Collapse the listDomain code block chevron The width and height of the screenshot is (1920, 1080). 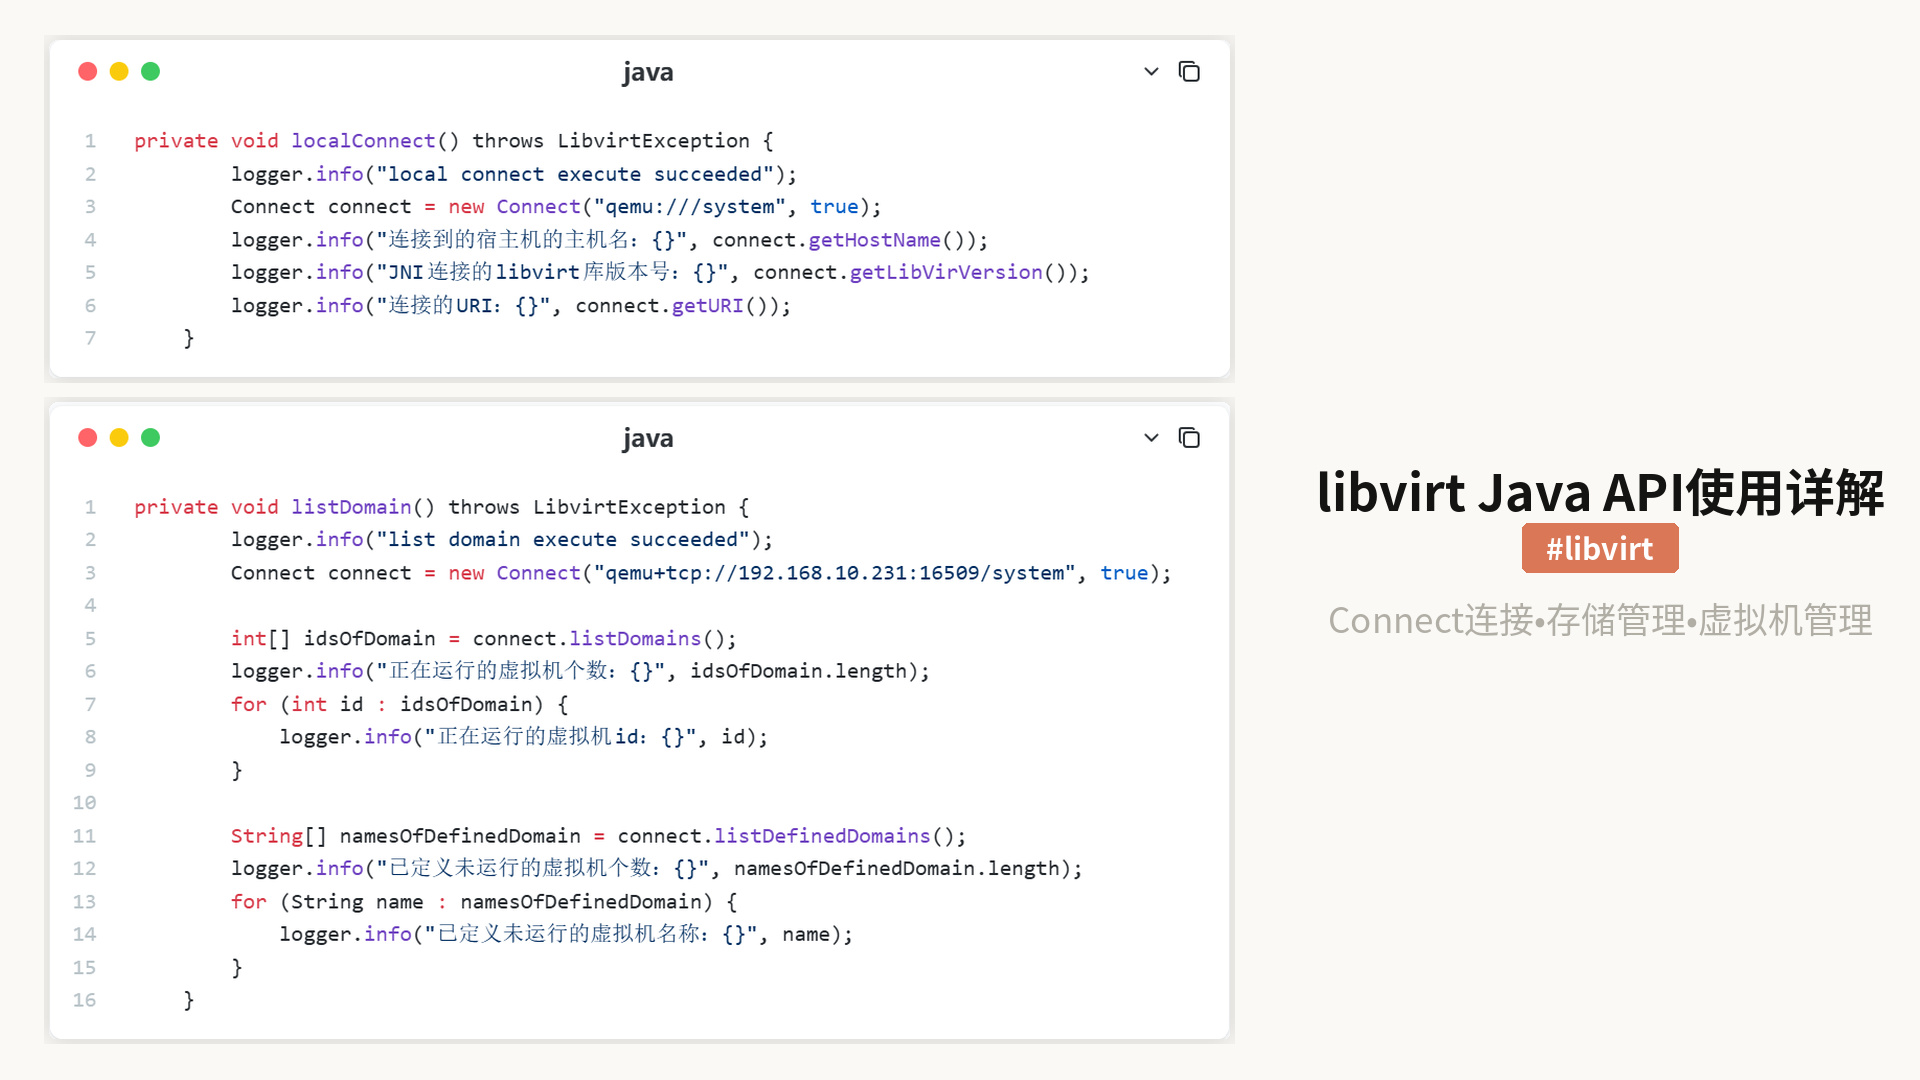click(x=1151, y=438)
